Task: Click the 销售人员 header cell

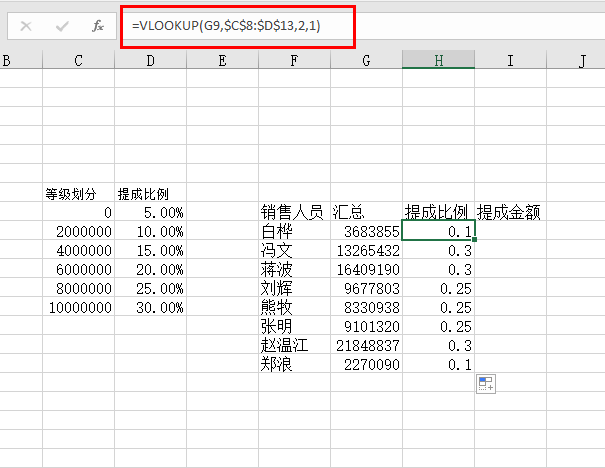Action: (x=293, y=212)
